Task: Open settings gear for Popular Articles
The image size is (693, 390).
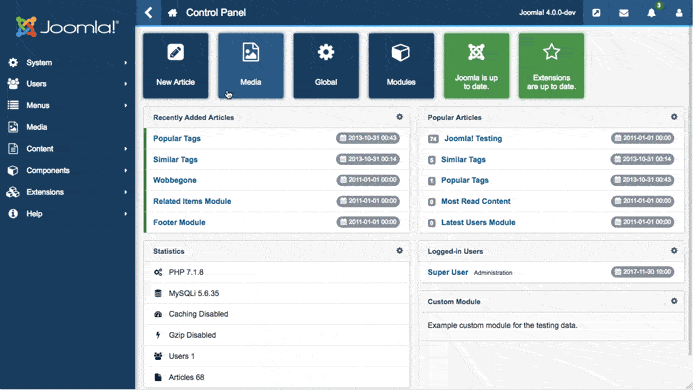Action: 674,117
